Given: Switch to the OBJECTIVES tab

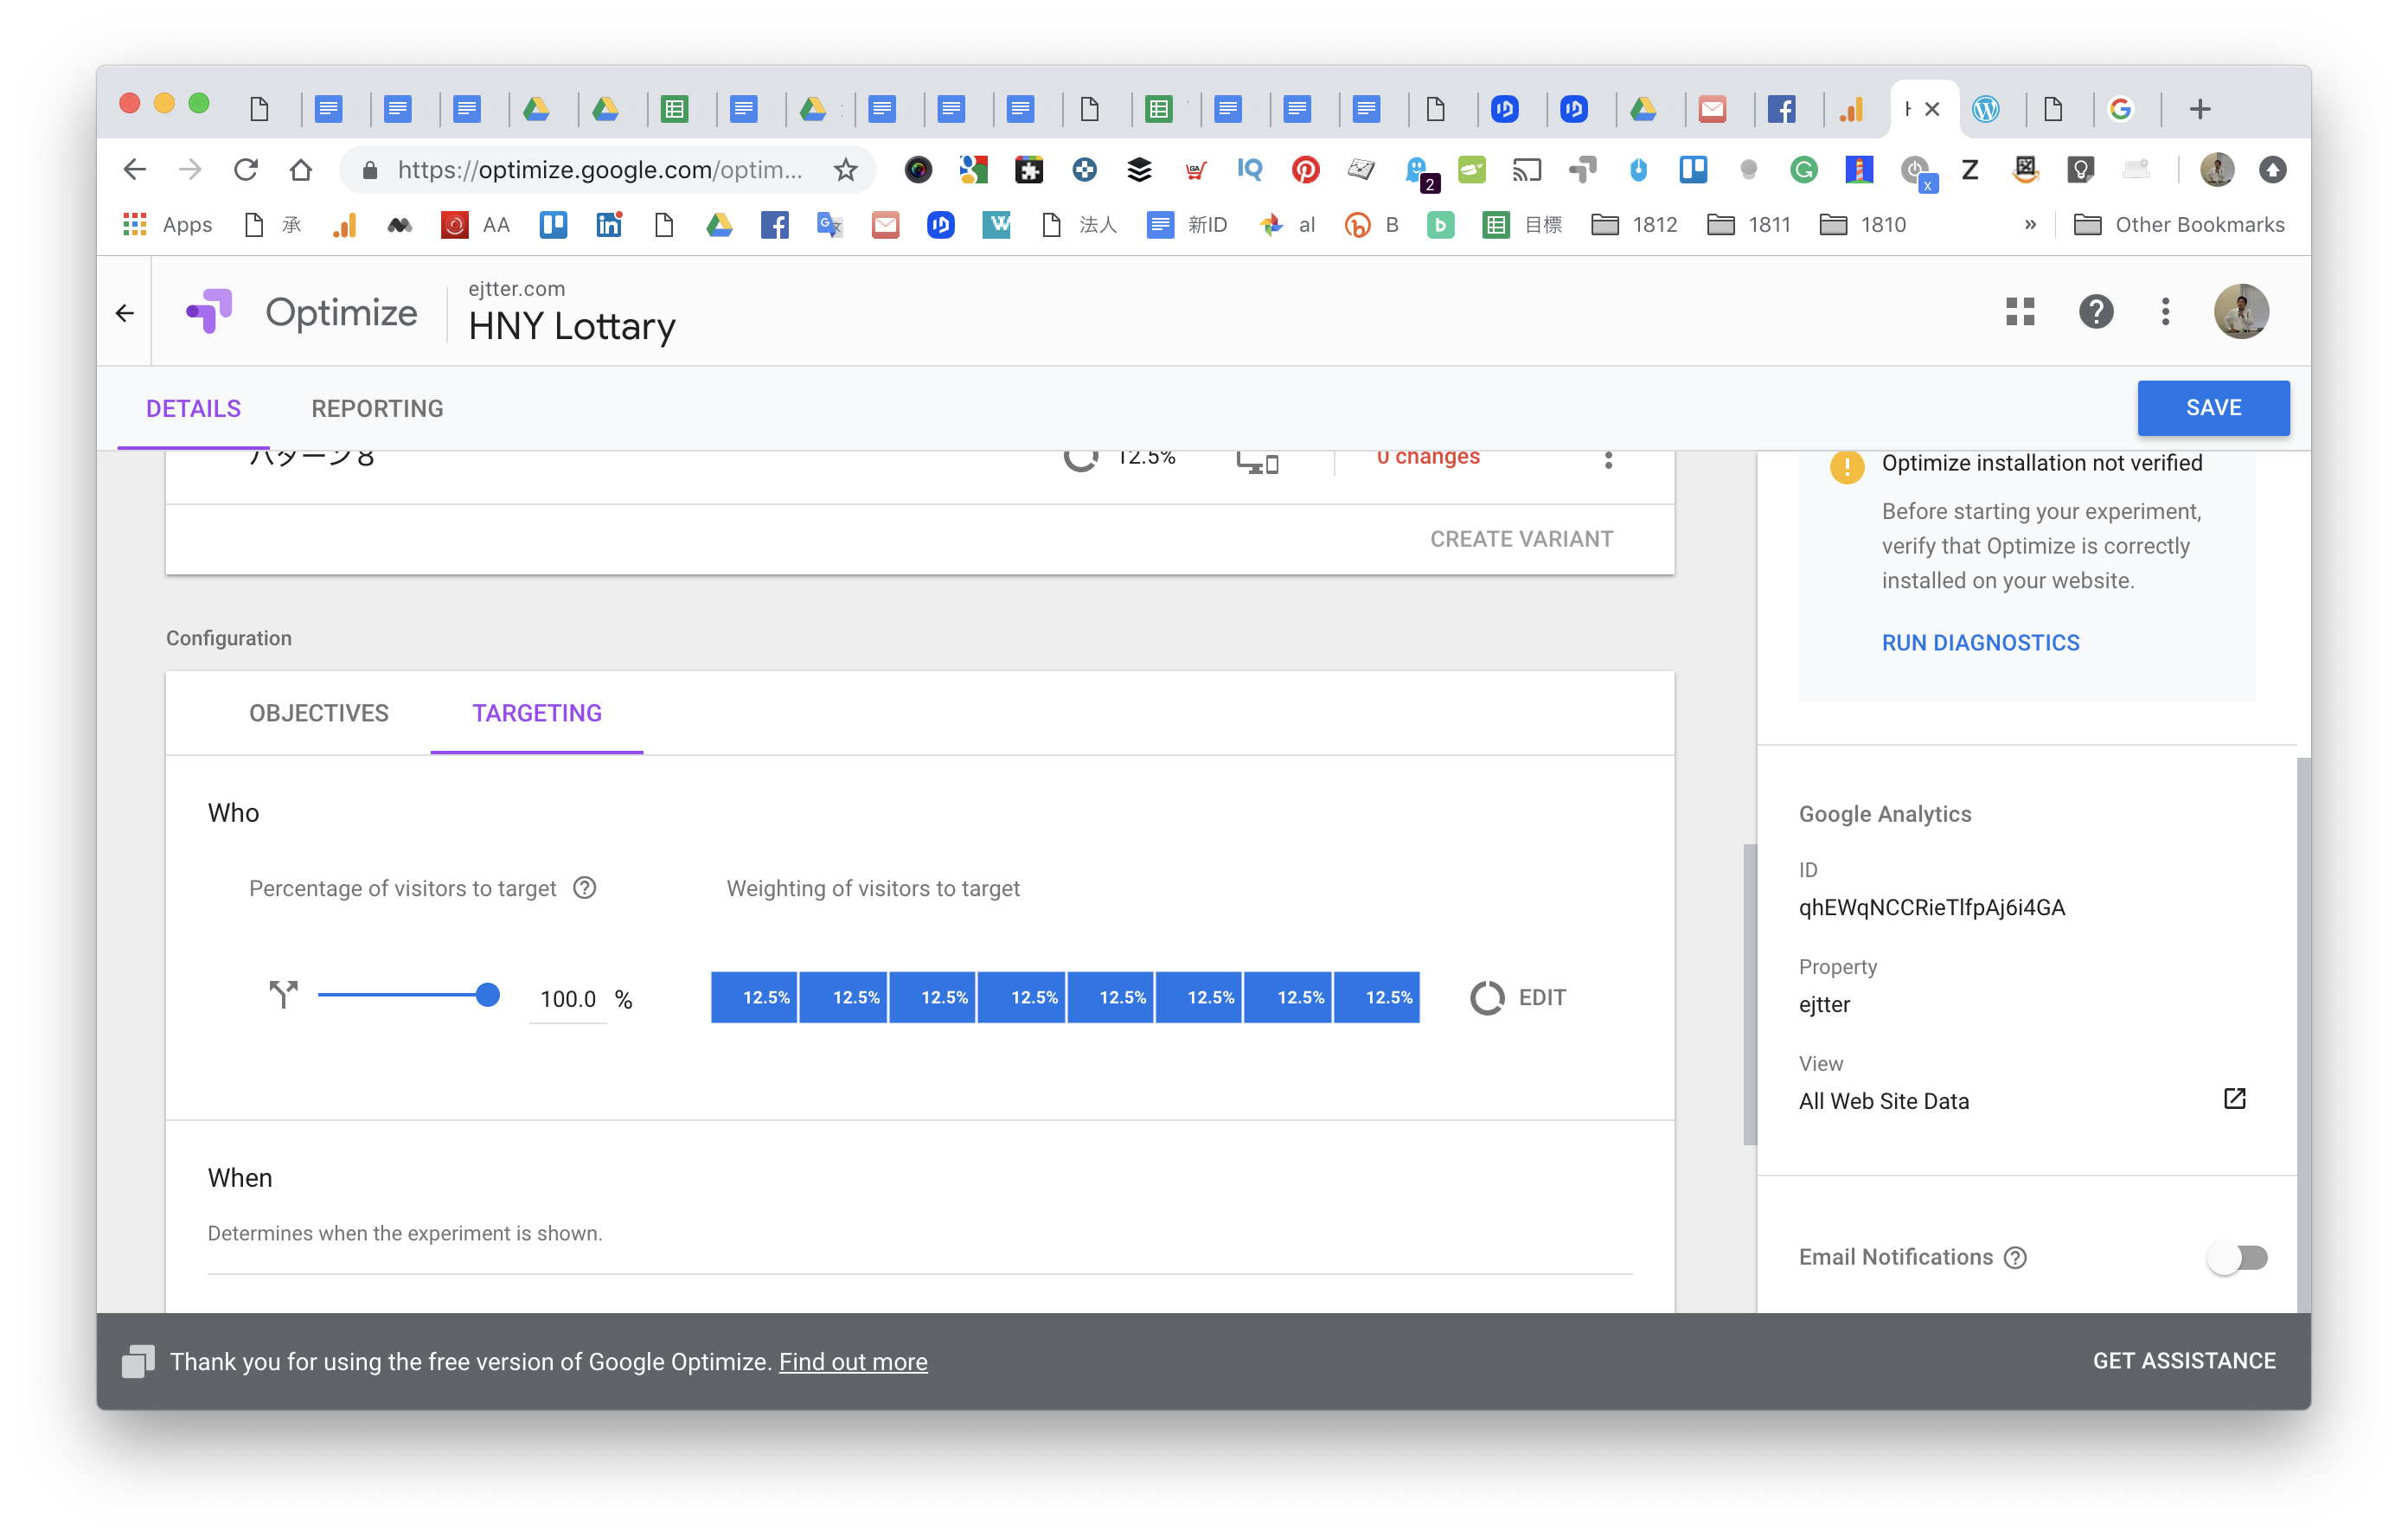Looking at the screenshot, I should (x=319, y=713).
